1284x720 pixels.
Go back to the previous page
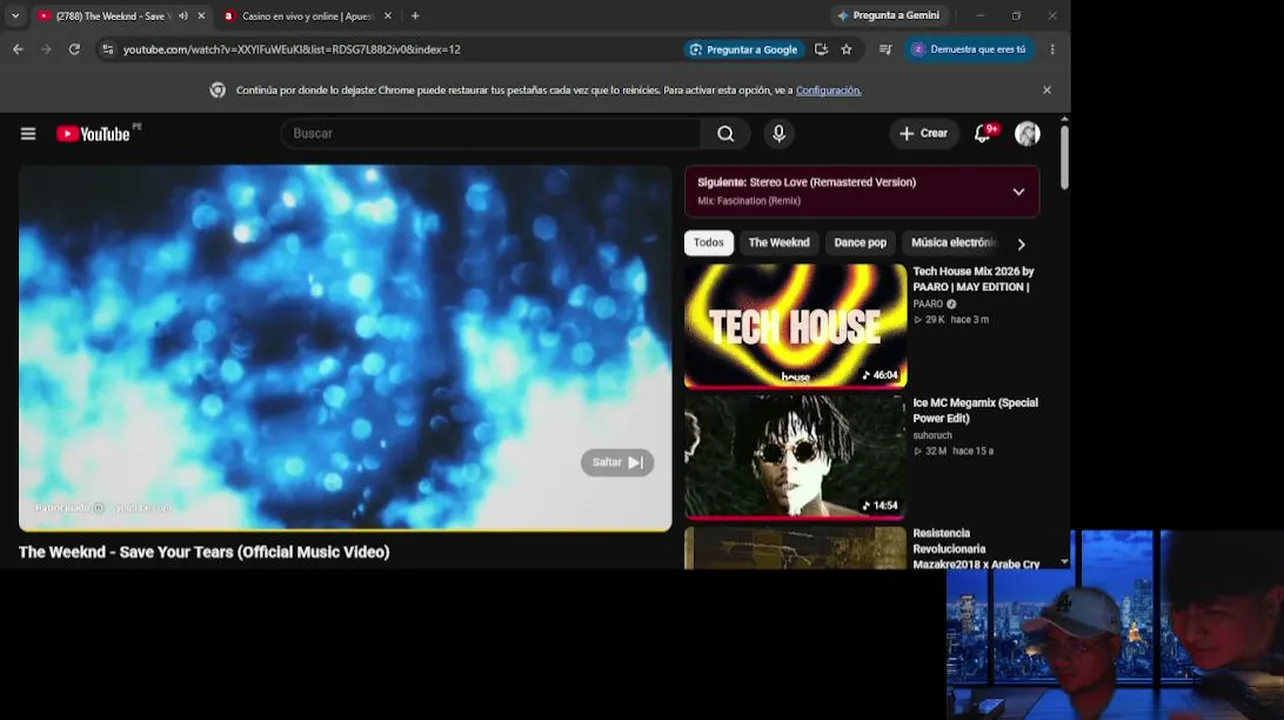[18, 49]
